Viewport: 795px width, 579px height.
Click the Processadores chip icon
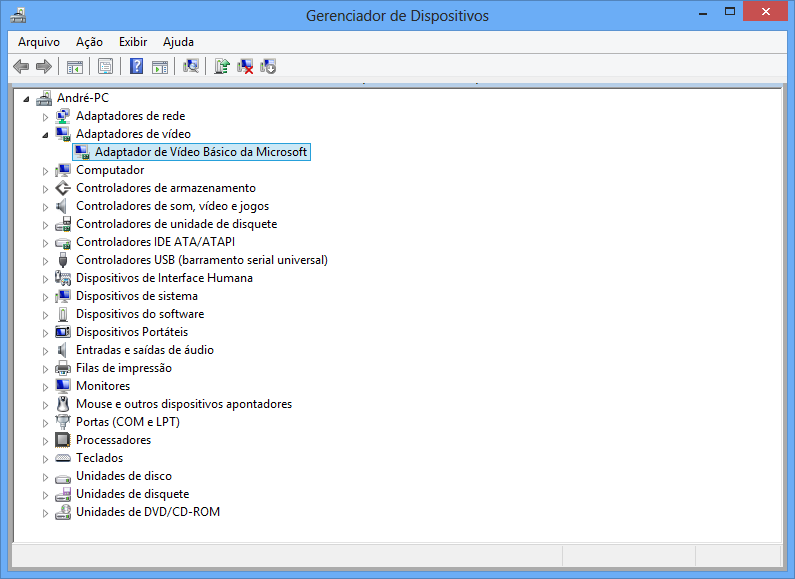pos(63,440)
